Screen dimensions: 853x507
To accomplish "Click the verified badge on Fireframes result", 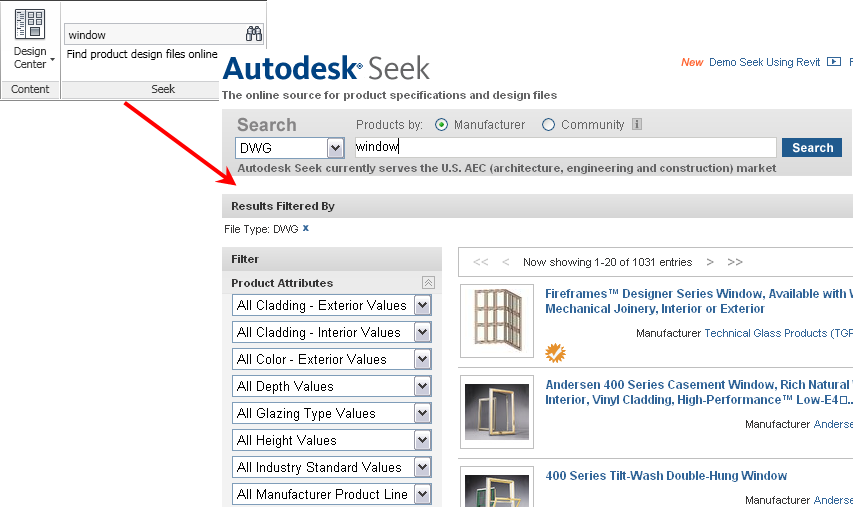I will (555, 353).
